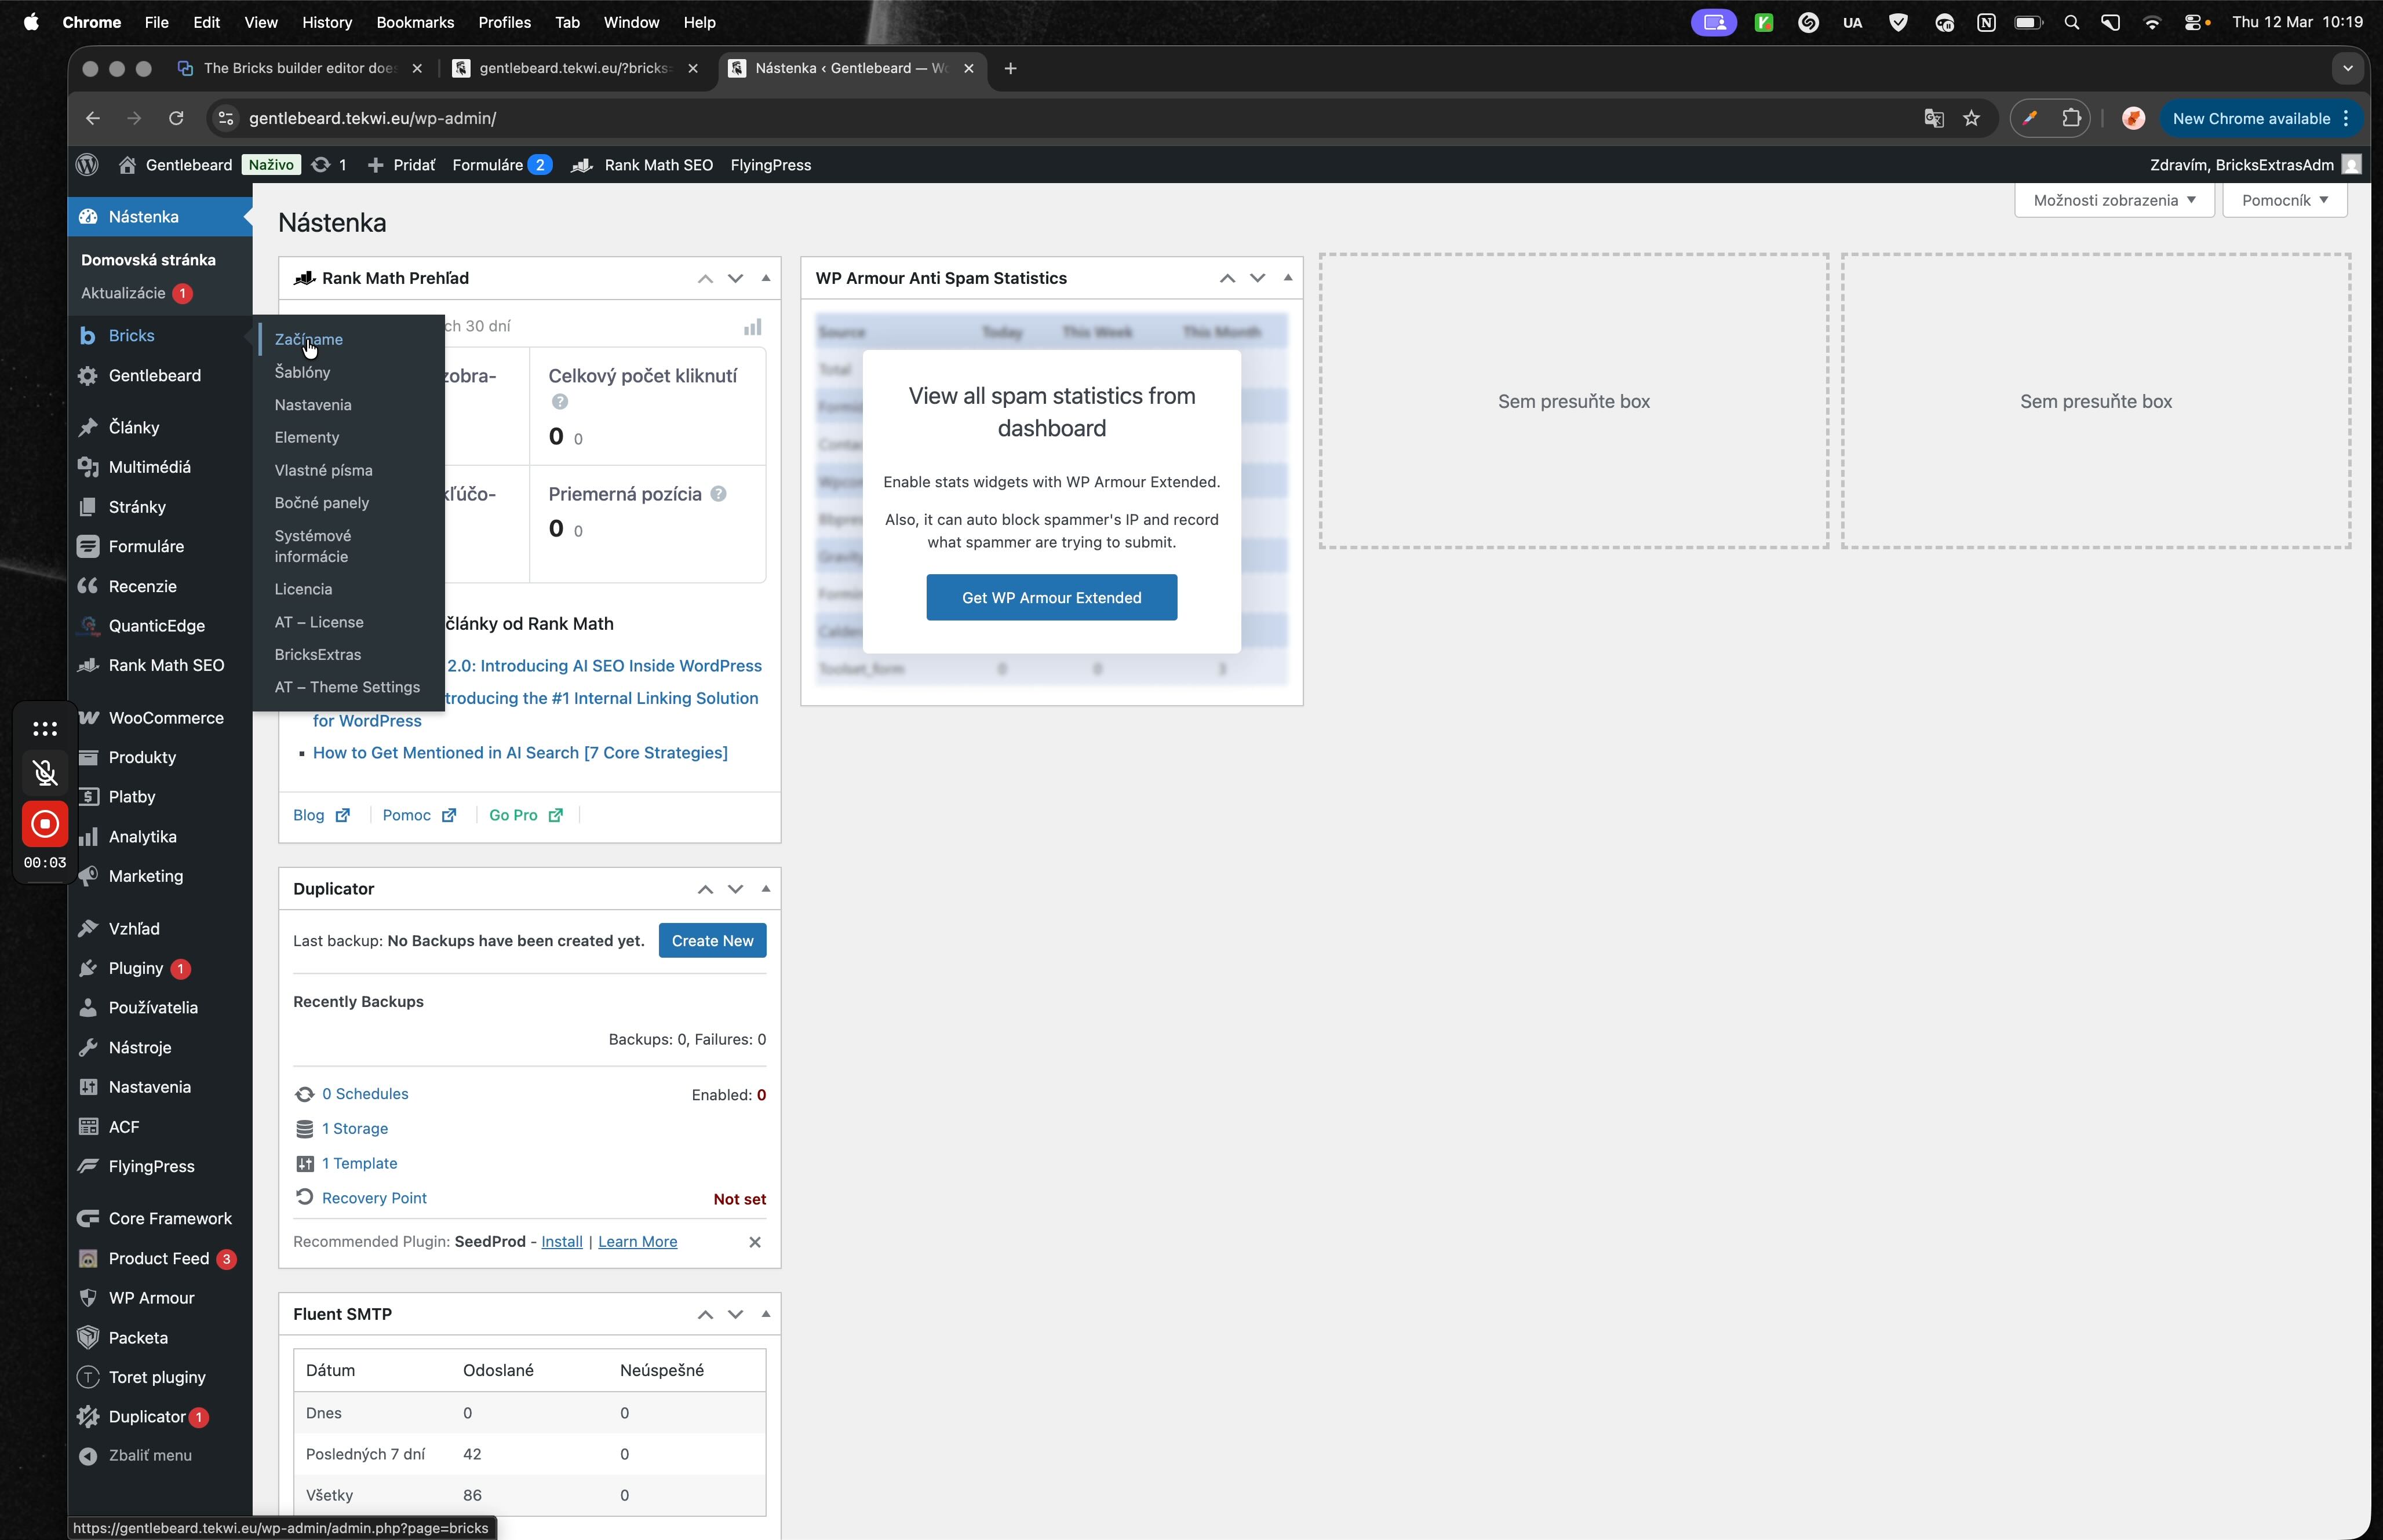This screenshot has width=2383, height=1540.
Task: Bookmark this page with star icon
Action: click(x=1971, y=118)
